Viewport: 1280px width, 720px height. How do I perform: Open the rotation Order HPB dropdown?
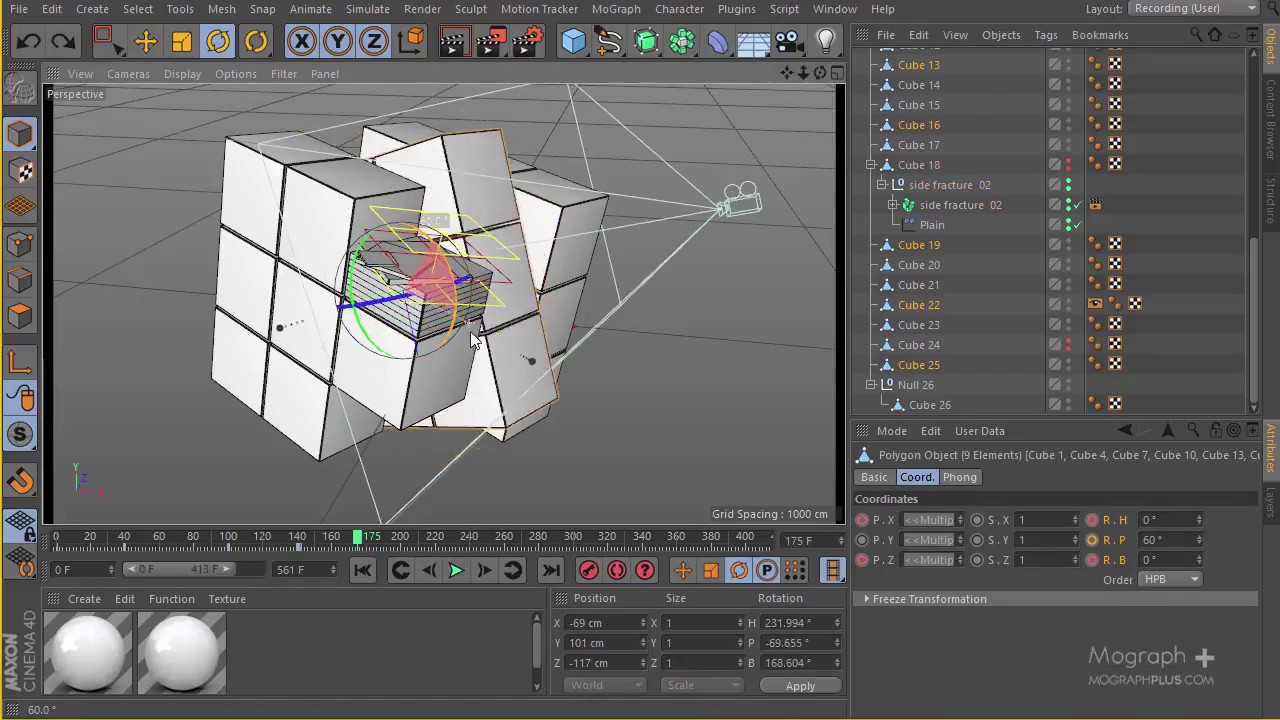(1170, 580)
